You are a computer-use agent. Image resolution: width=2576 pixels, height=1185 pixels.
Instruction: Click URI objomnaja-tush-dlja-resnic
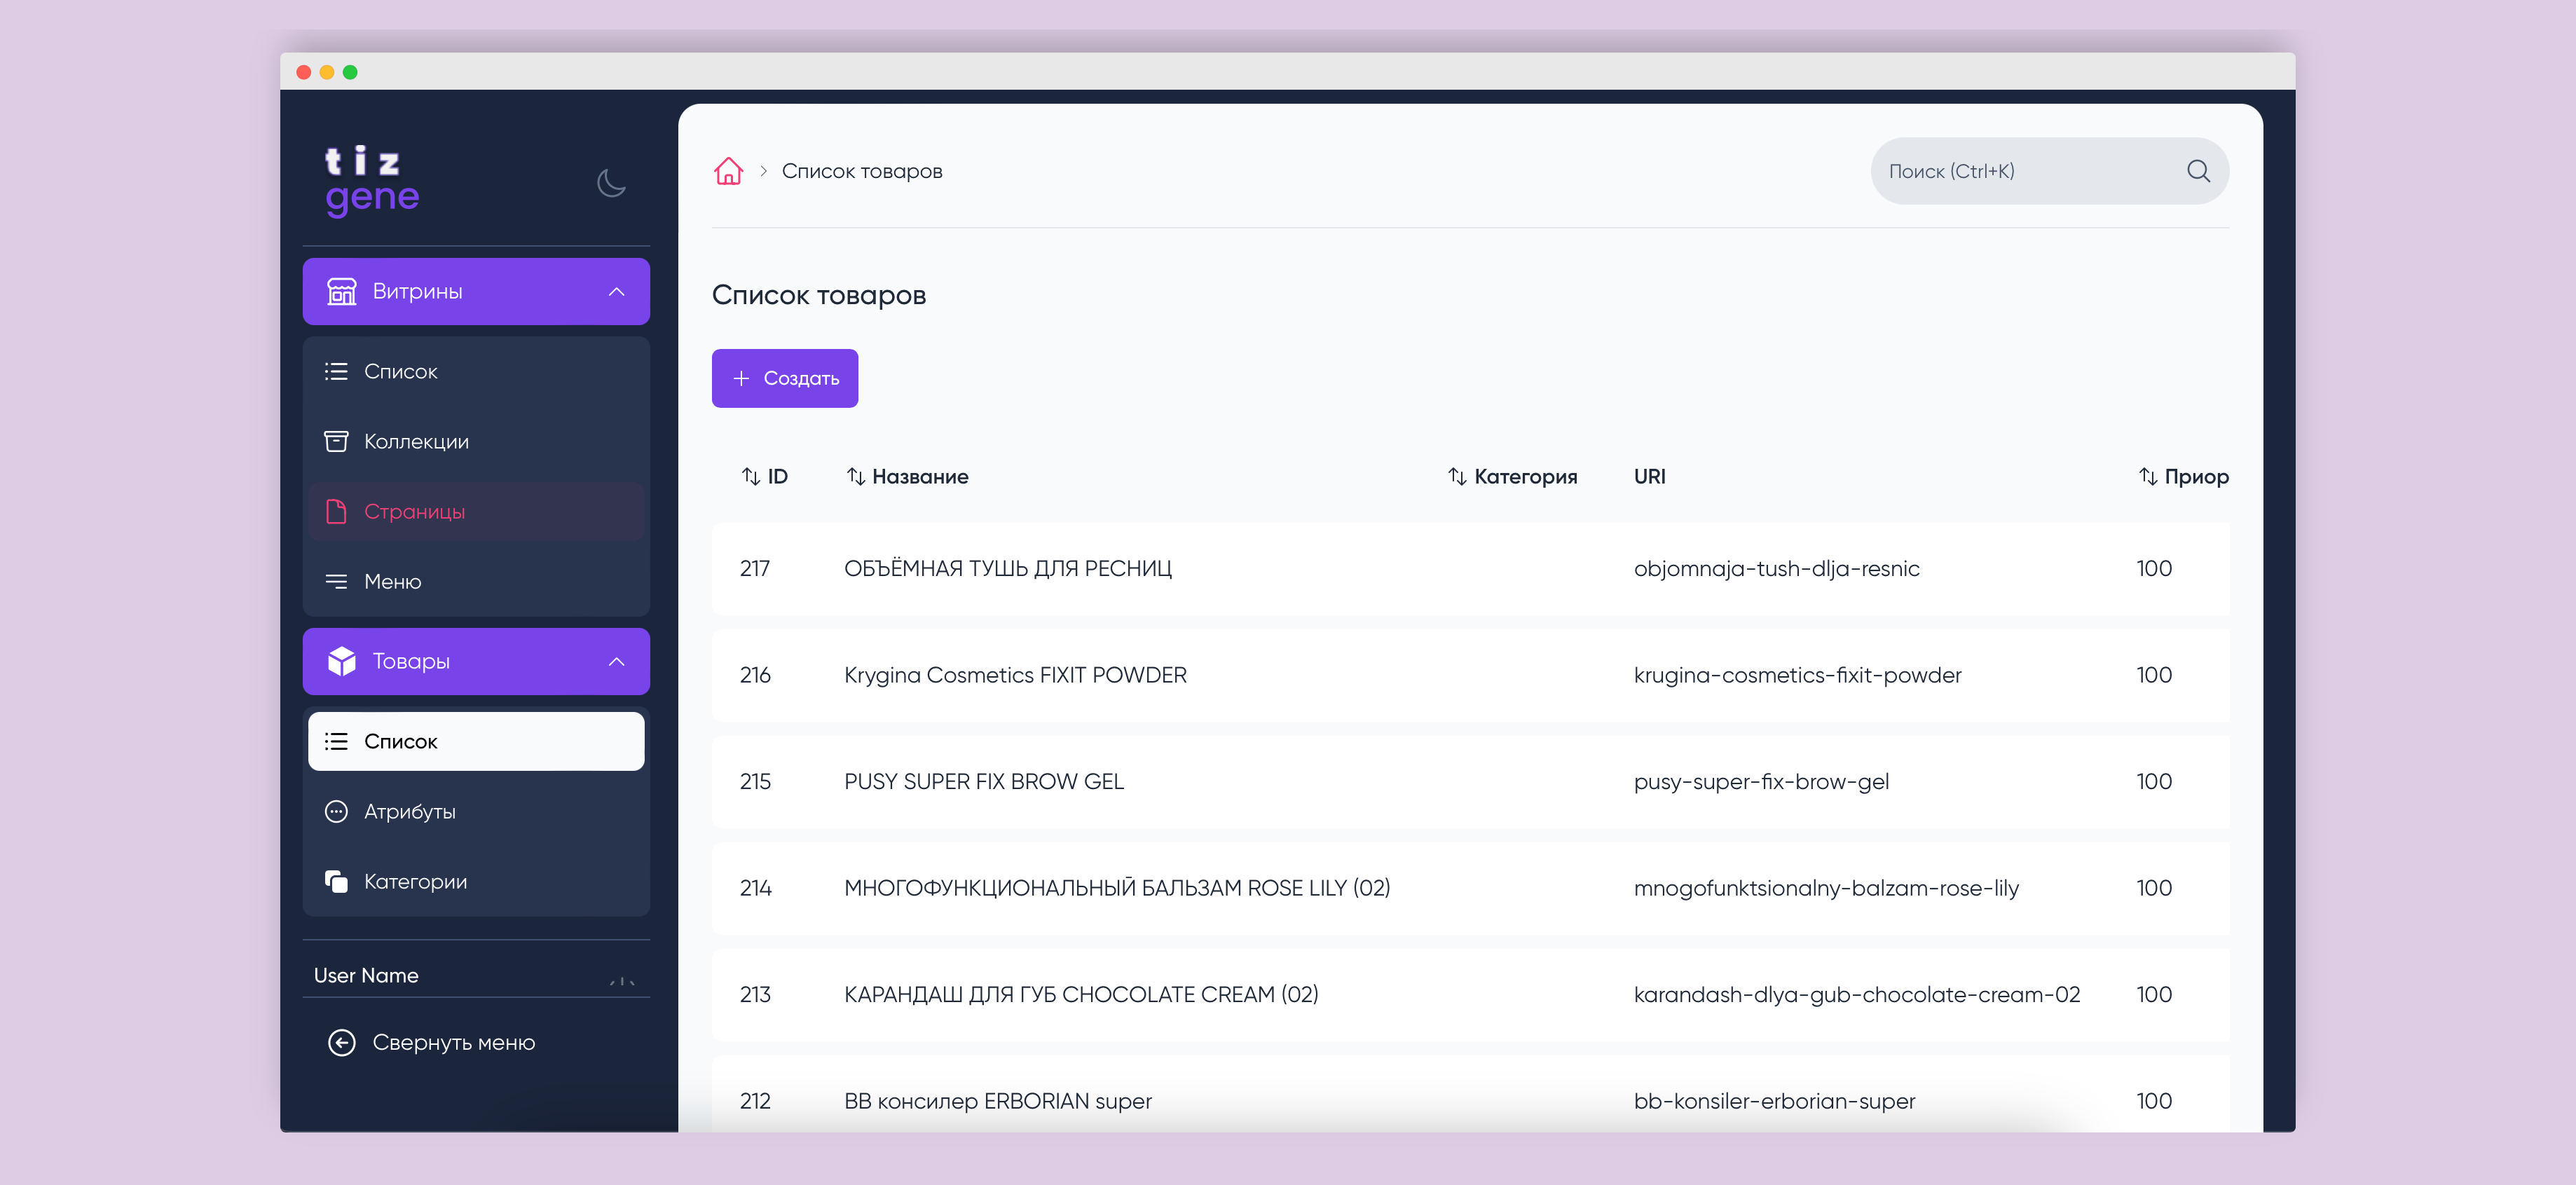pyautogui.click(x=1776, y=568)
